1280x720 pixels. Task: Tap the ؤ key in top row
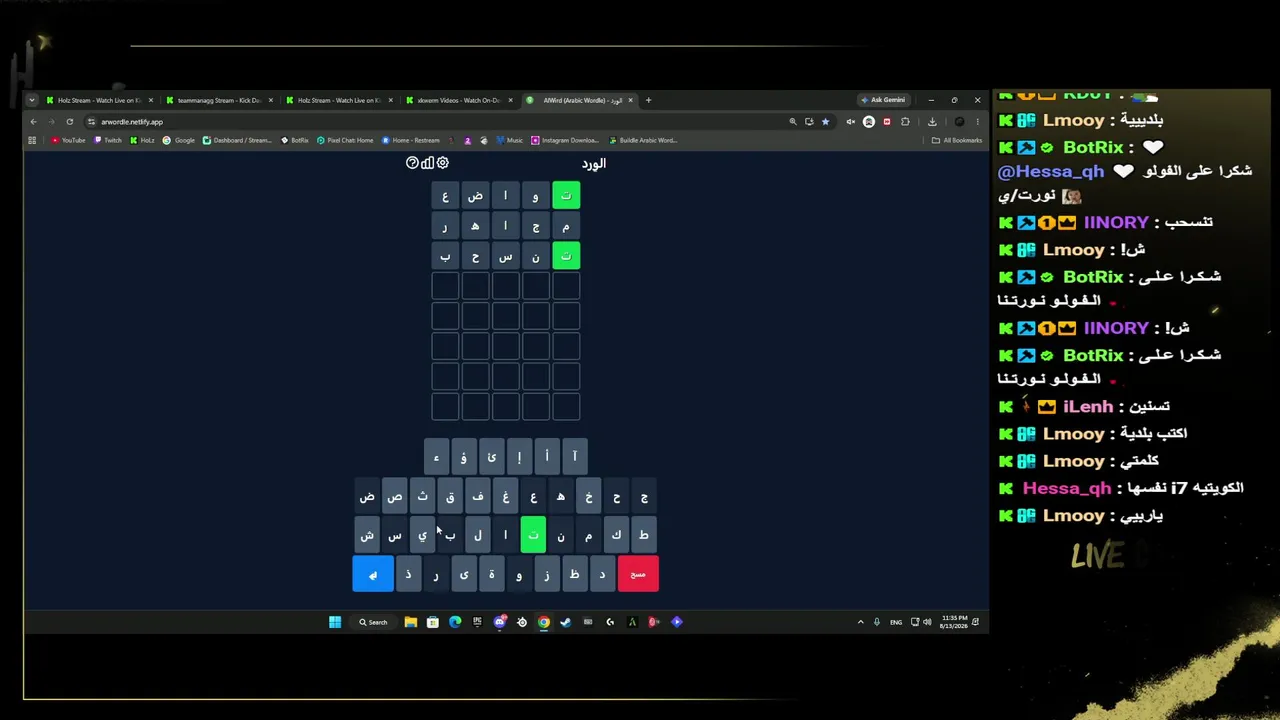click(464, 457)
